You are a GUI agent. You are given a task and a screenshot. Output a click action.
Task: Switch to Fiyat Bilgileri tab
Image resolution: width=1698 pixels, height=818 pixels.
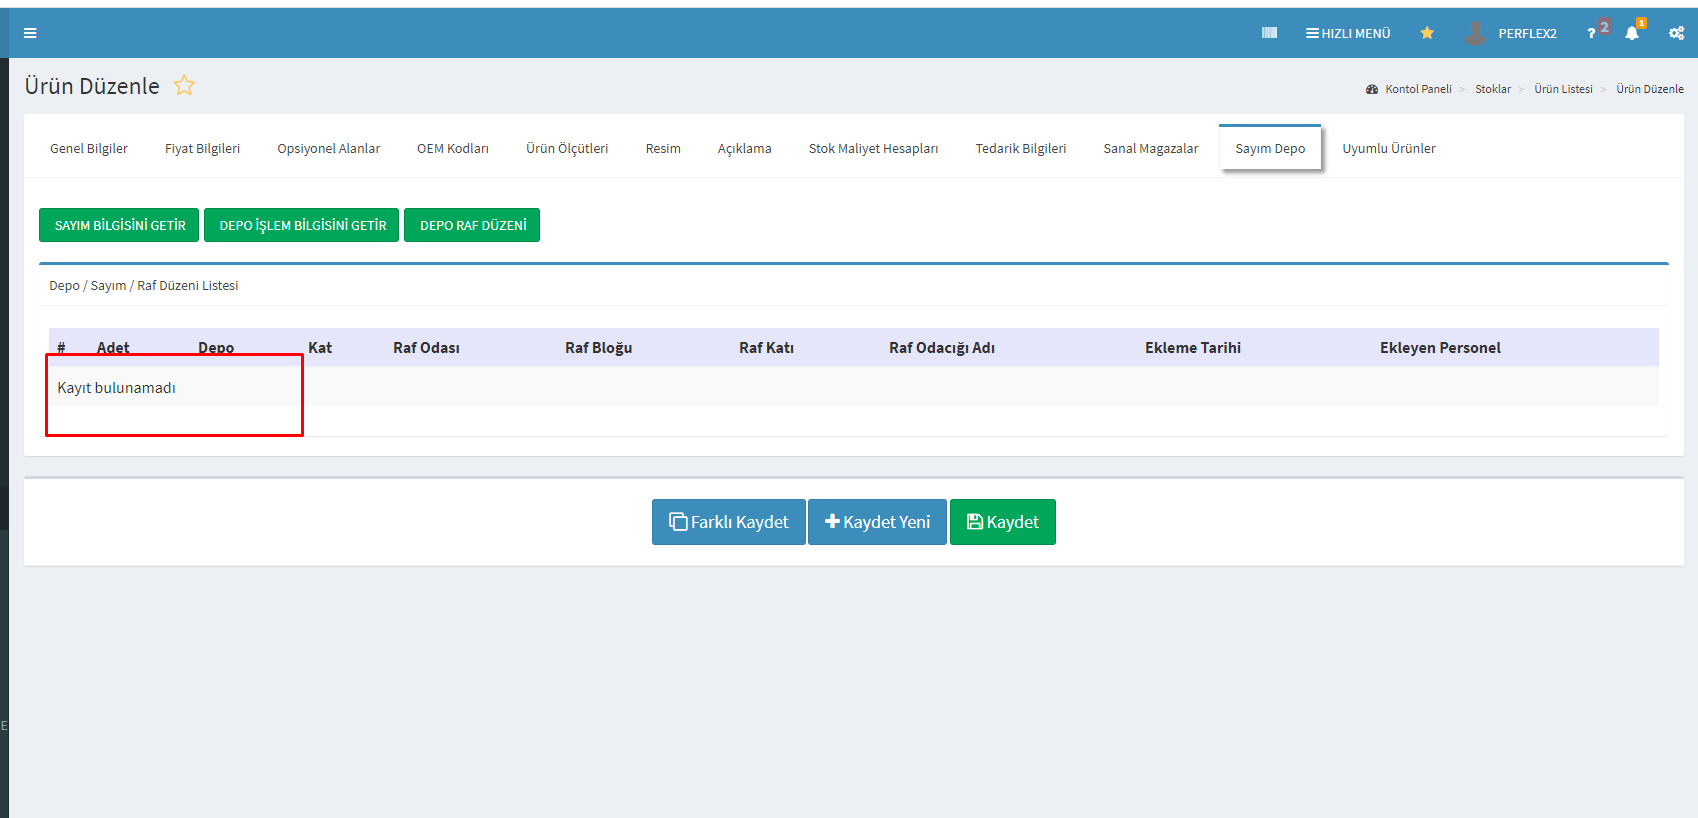tap(202, 148)
